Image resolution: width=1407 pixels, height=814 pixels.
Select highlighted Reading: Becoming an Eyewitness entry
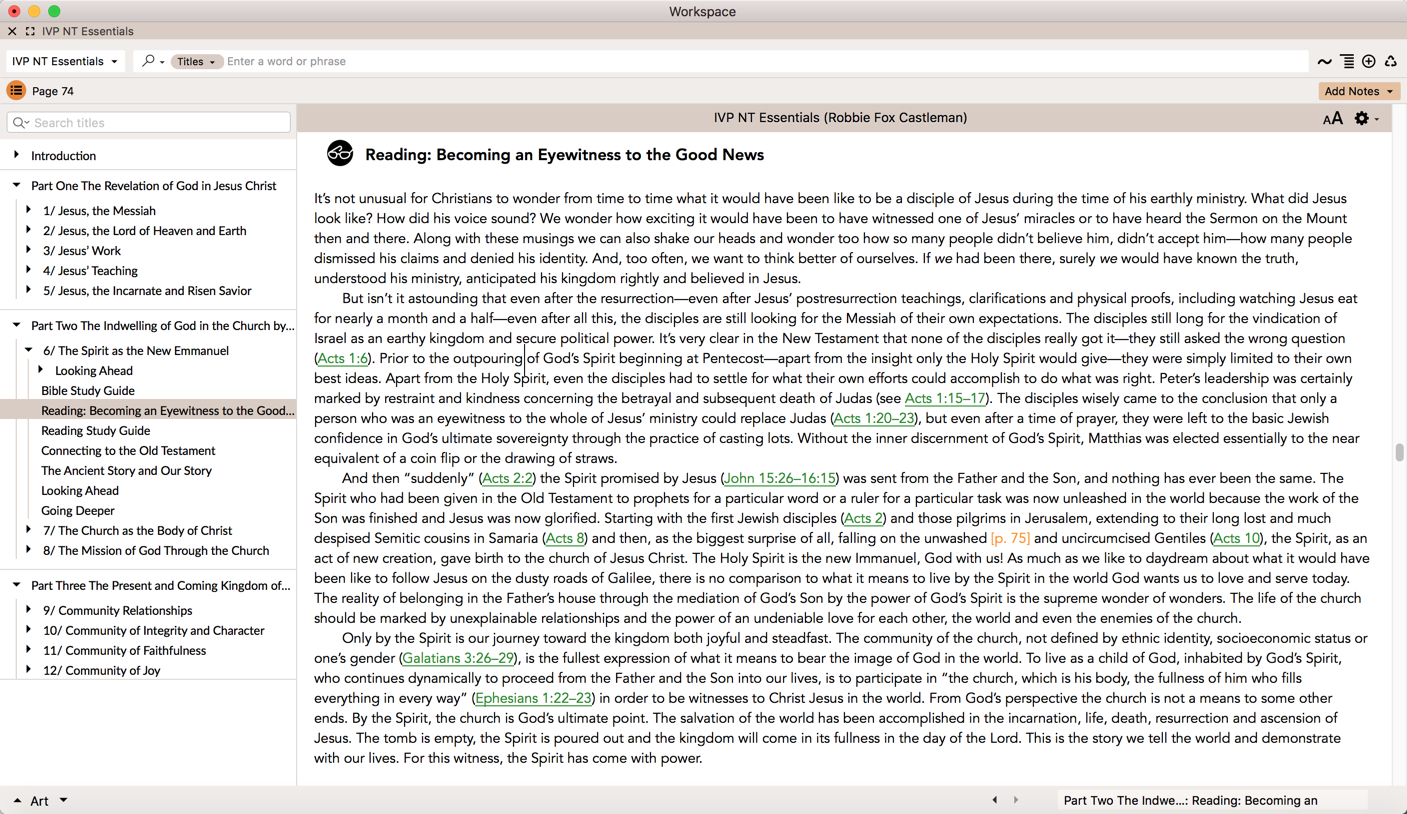tap(148, 410)
